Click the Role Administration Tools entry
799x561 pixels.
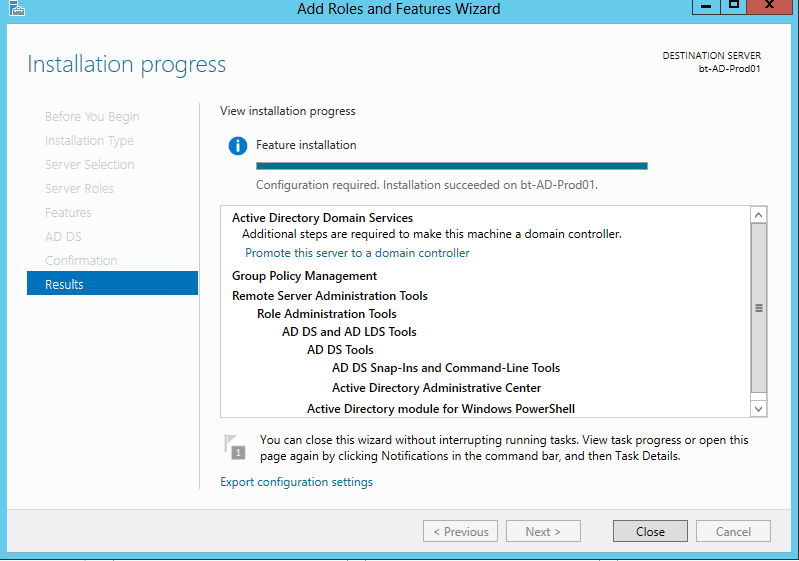point(327,314)
